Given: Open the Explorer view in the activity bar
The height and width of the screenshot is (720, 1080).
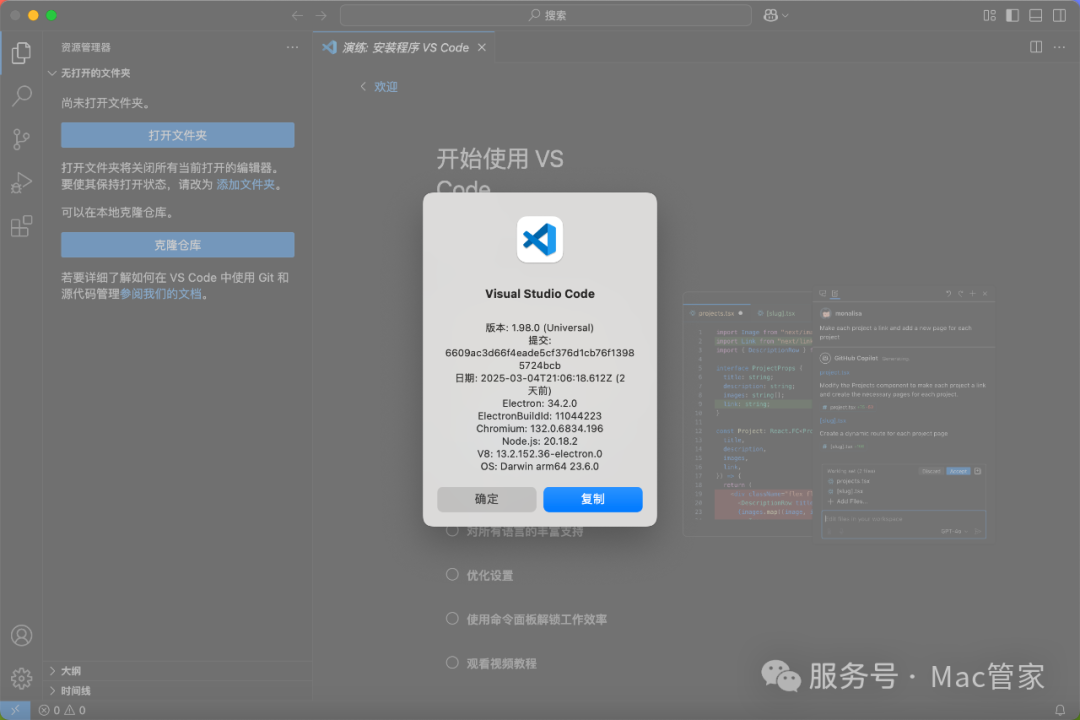Looking at the screenshot, I should click(21, 53).
